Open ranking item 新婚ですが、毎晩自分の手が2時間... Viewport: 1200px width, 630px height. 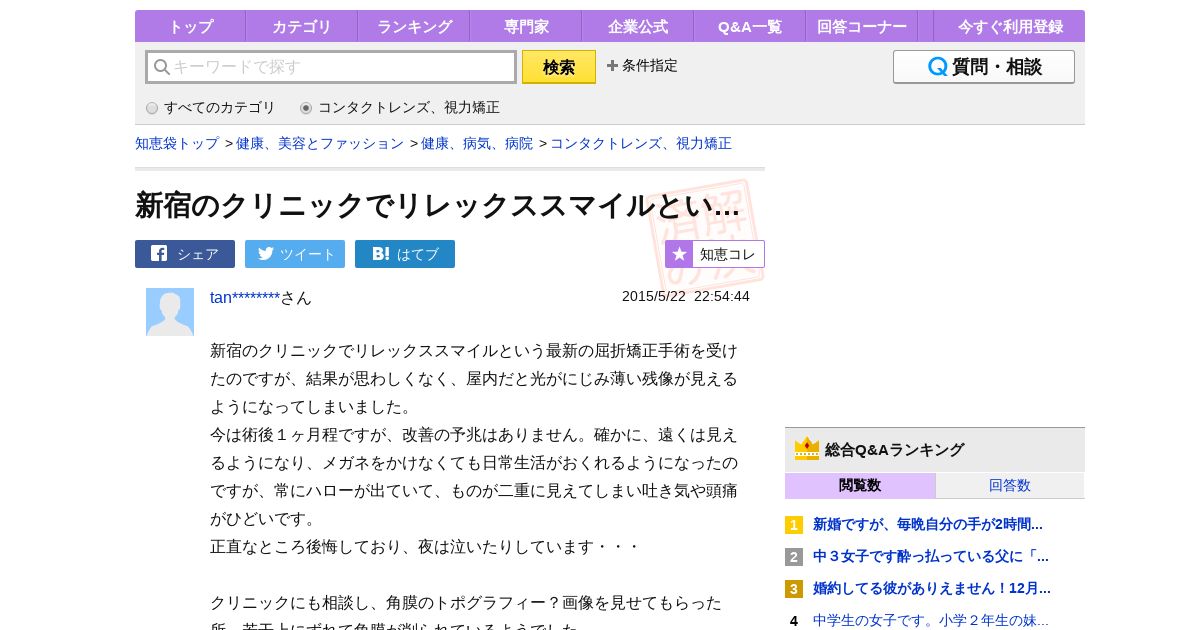point(928,524)
